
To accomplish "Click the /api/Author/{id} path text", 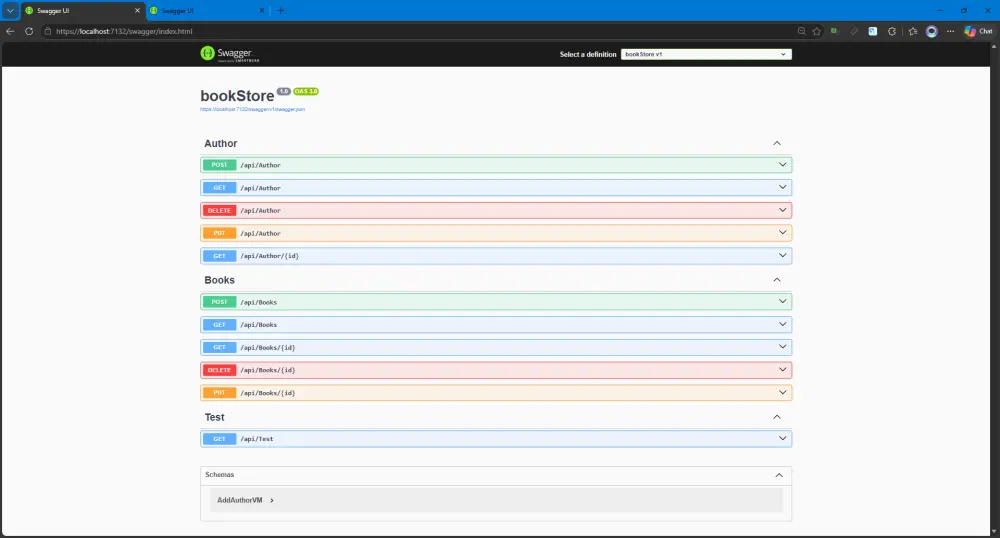I will (269, 256).
